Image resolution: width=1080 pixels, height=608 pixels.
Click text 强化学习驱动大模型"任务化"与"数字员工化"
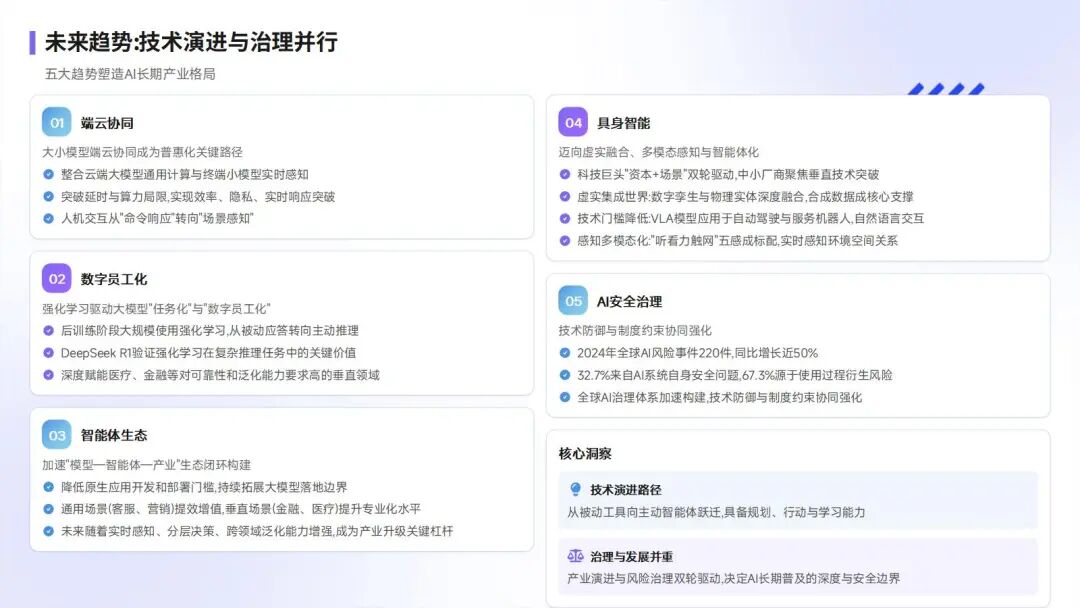coord(156,308)
